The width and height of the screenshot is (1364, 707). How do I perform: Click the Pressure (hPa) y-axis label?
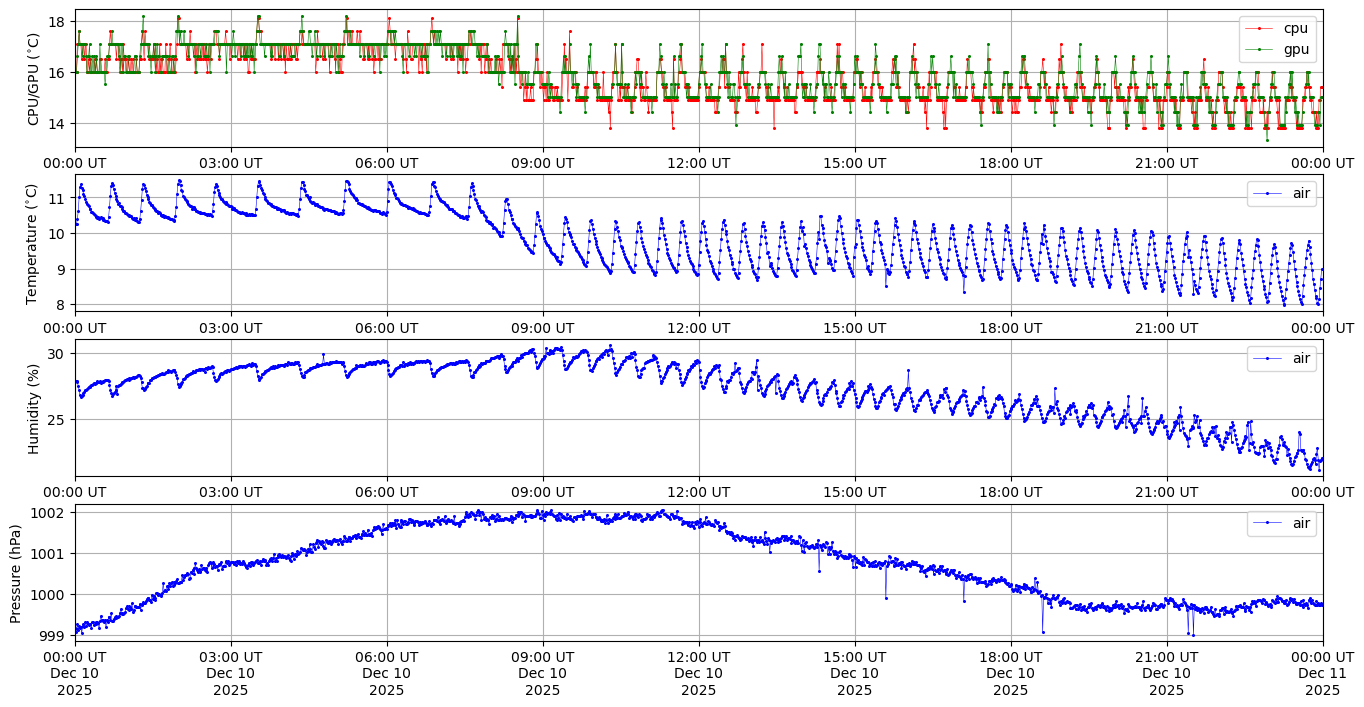pyautogui.click(x=16, y=572)
